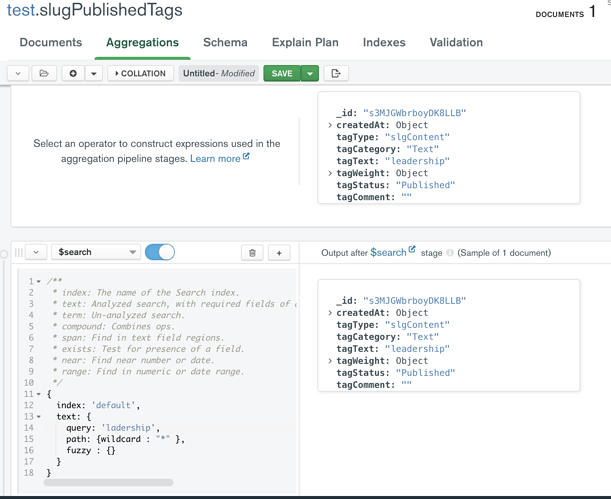
Task: Click the export pipeline icon
Action: (x=336, y=73)
